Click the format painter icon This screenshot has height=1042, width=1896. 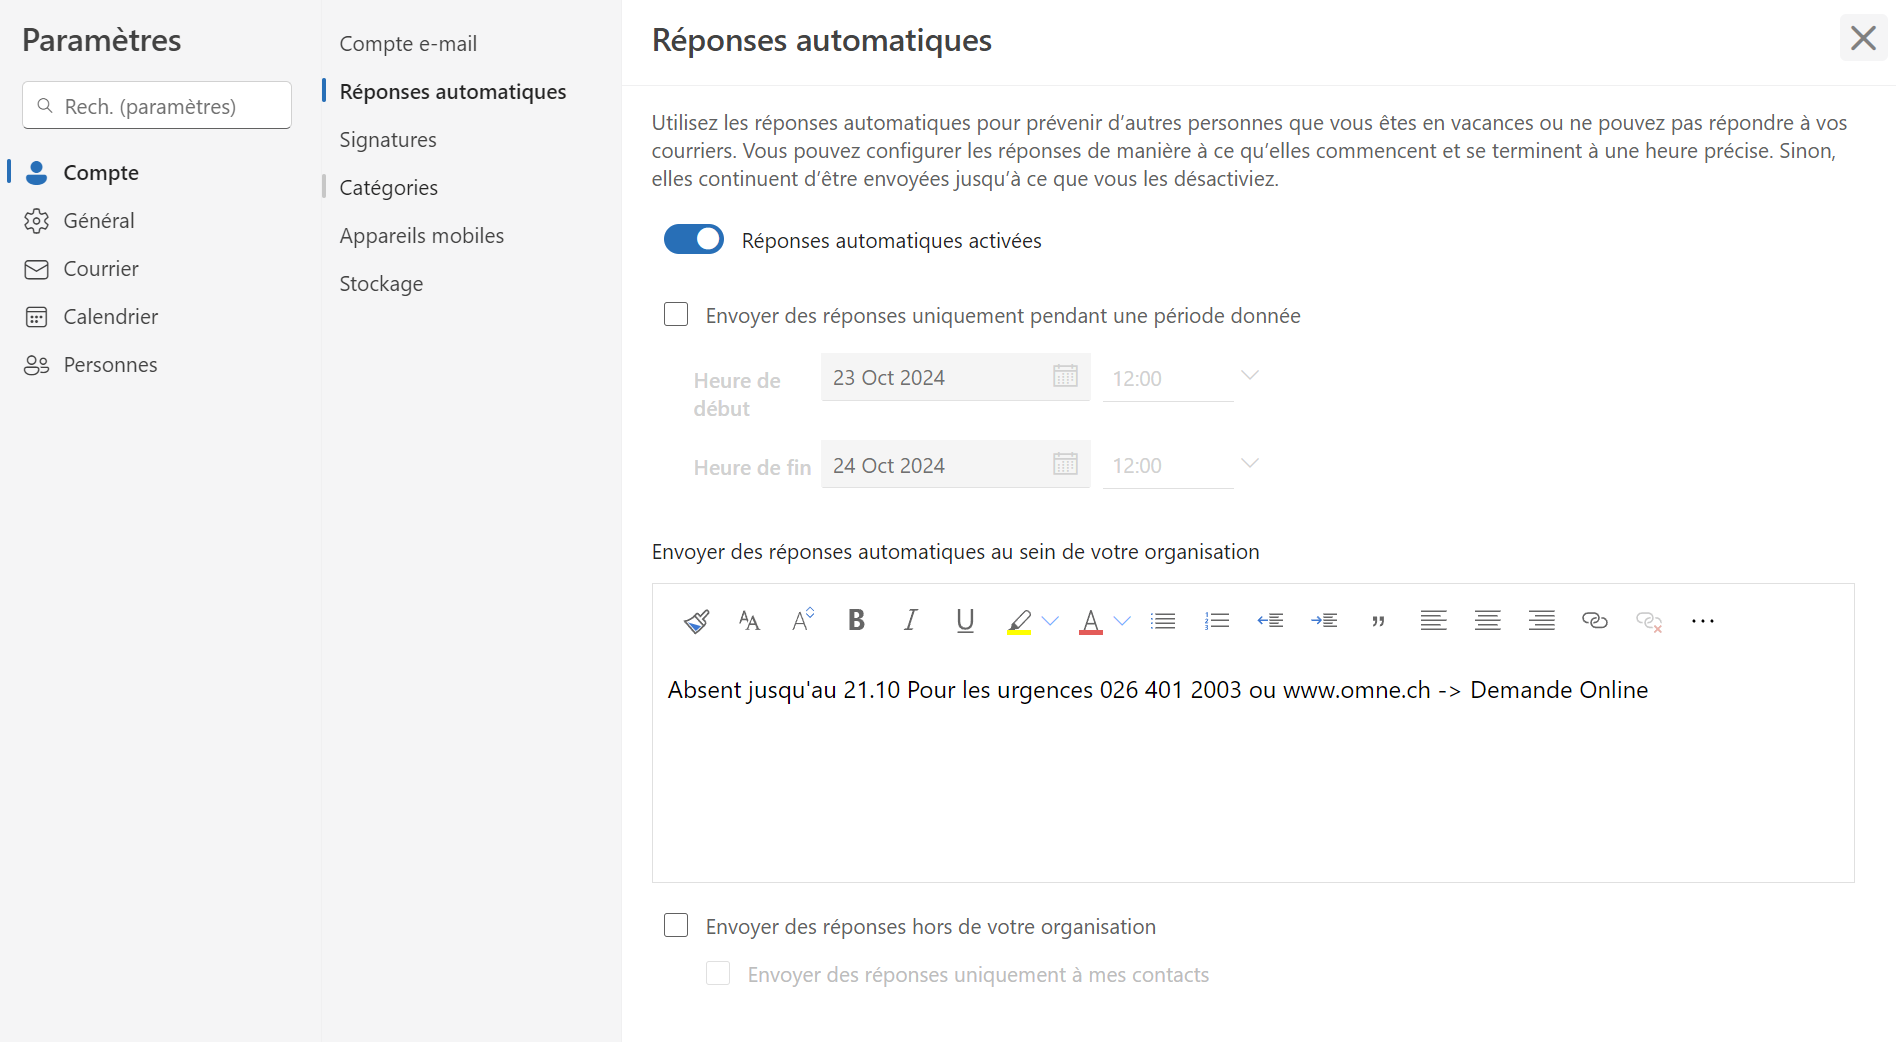click(x=696, y=621)
